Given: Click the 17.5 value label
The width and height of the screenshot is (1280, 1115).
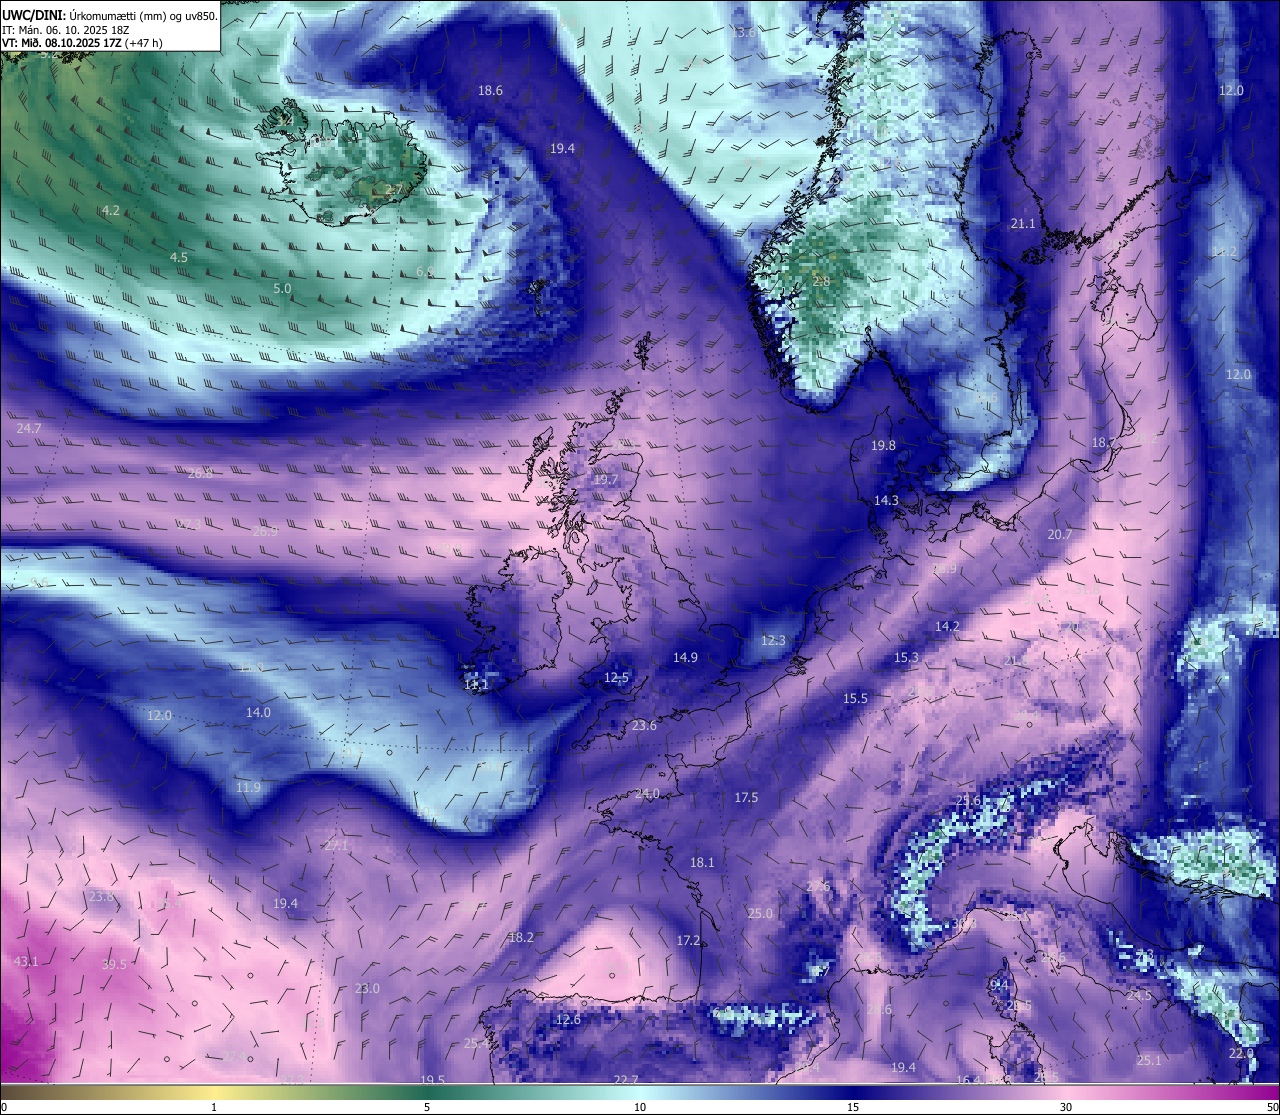Looking at the screenshot, I should (746, 798).
